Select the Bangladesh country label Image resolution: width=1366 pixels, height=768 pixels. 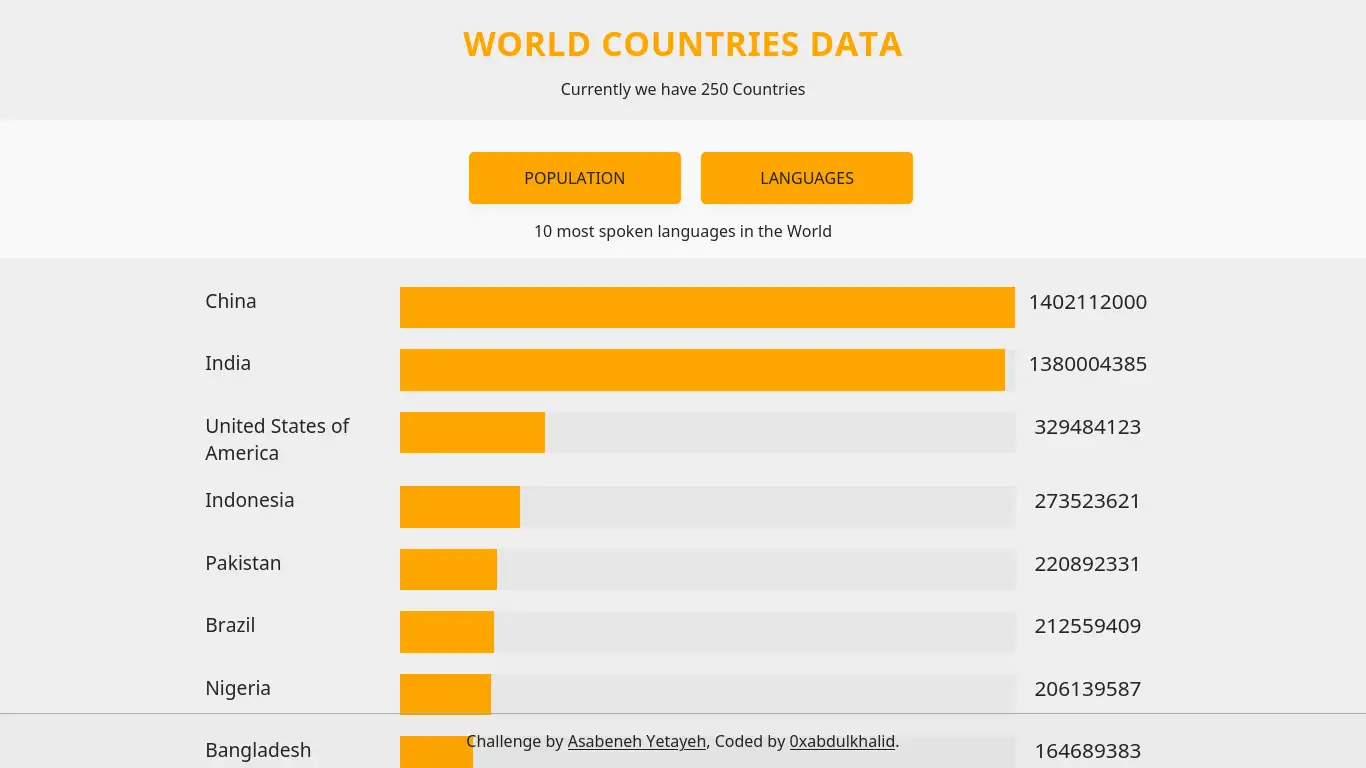pyautogui.click(x=258, y=750)
